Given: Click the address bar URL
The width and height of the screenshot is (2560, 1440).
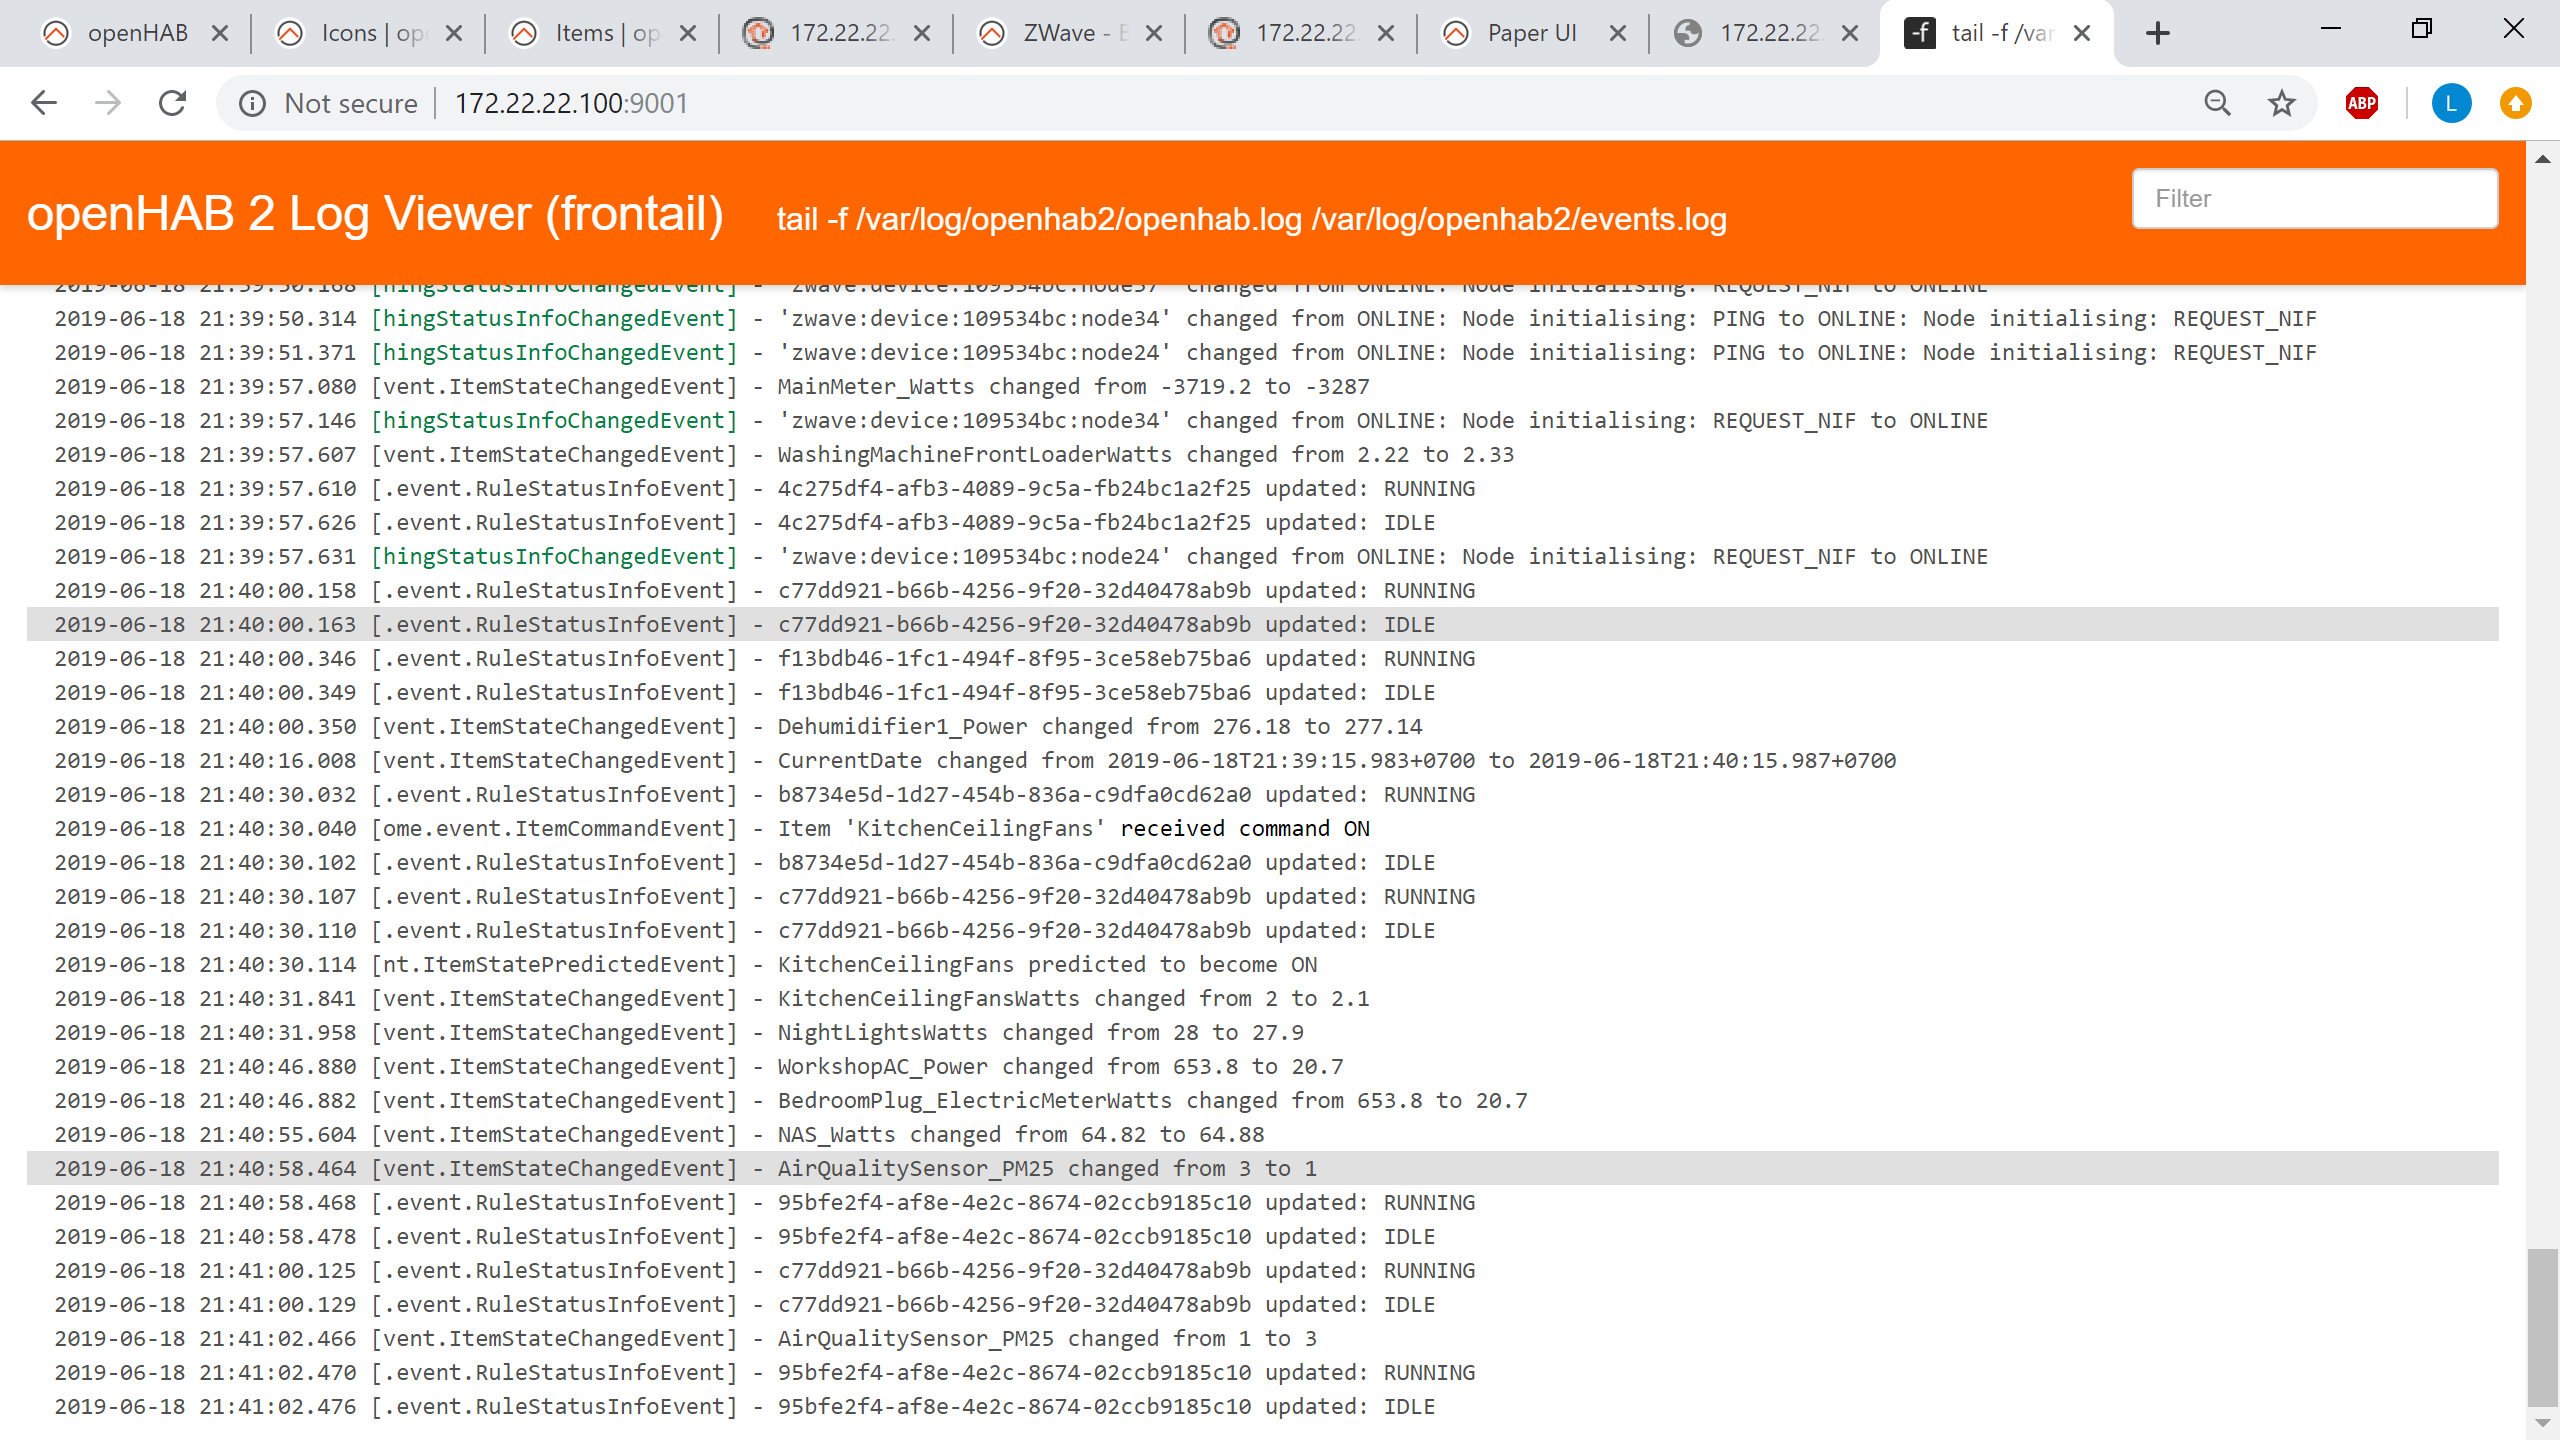Looking at the screenshot, I should click(x=571, y=103).
